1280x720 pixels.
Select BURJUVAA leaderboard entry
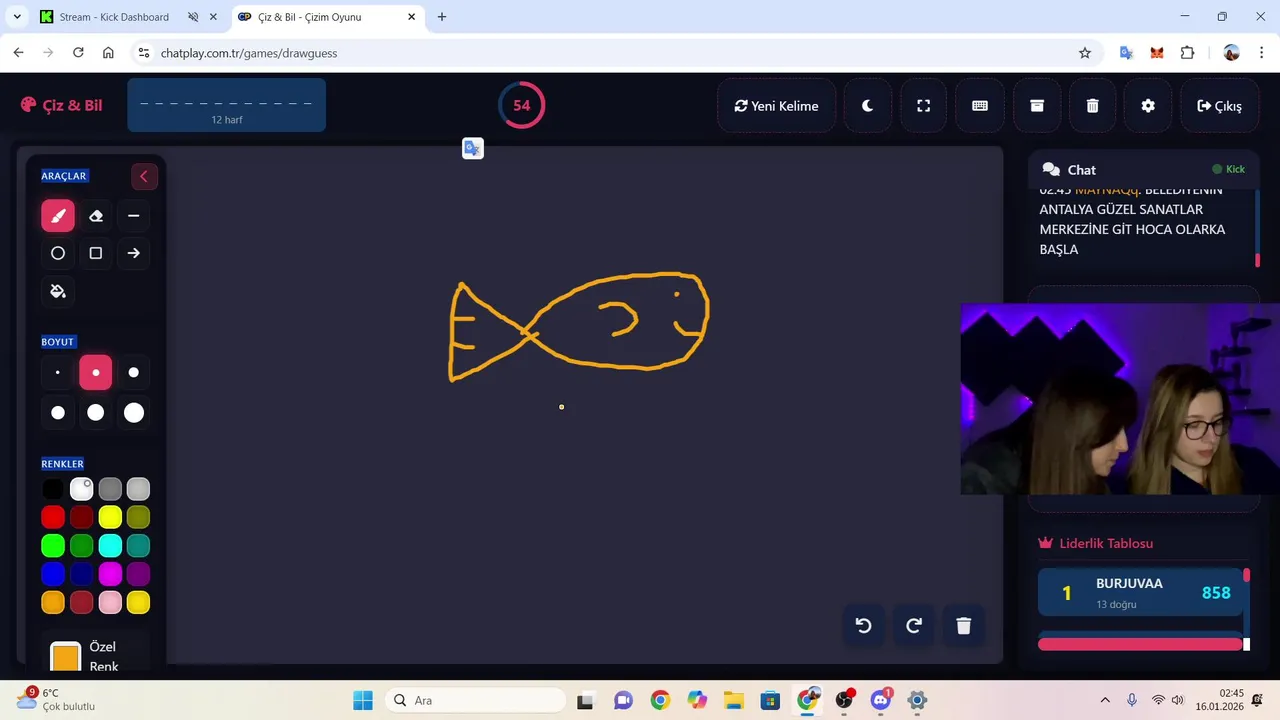[1140, 593]
